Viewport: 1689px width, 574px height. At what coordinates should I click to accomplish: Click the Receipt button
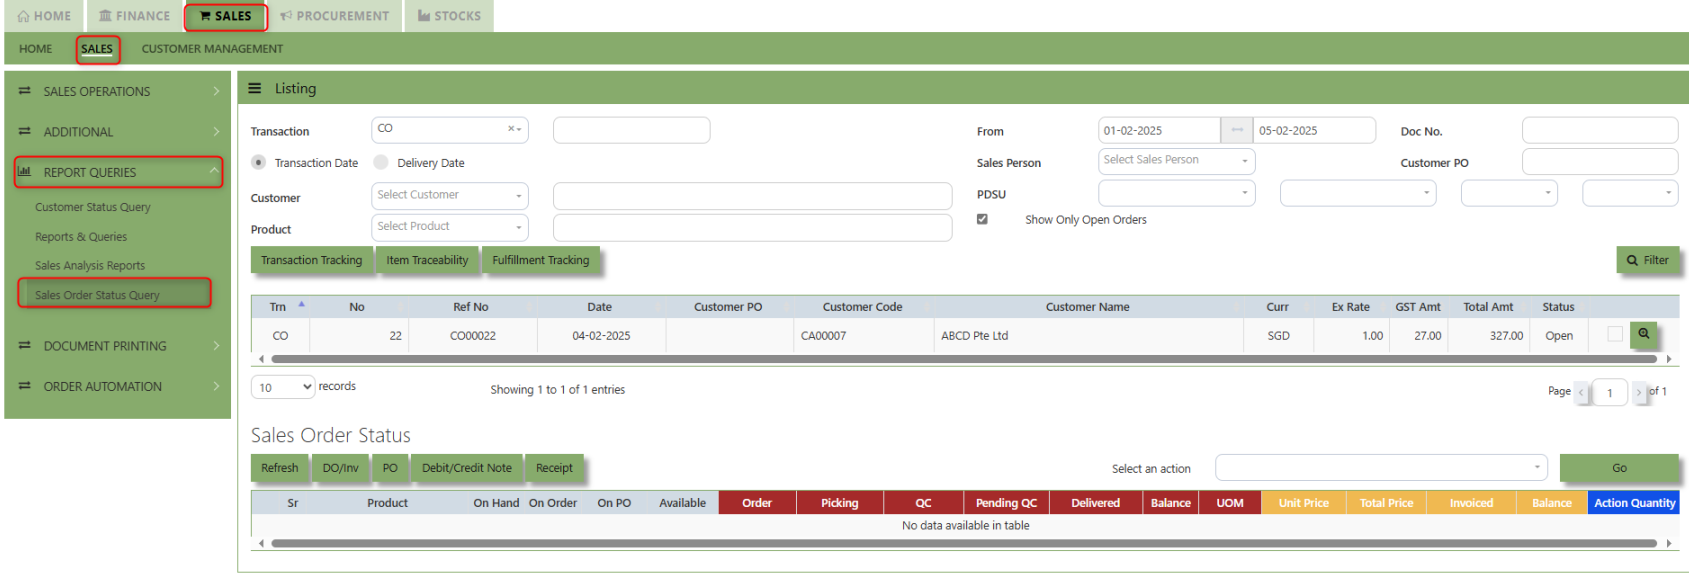pos(554,468)
